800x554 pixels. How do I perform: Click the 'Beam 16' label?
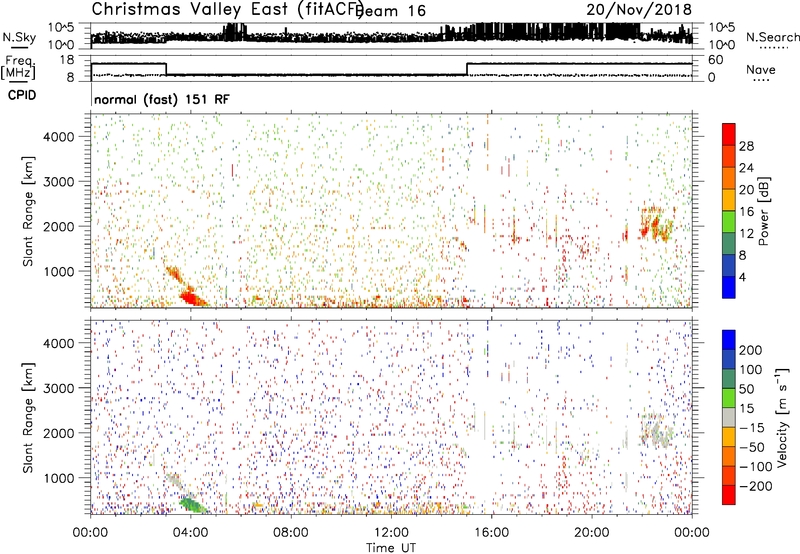click(x=390, y=11)
